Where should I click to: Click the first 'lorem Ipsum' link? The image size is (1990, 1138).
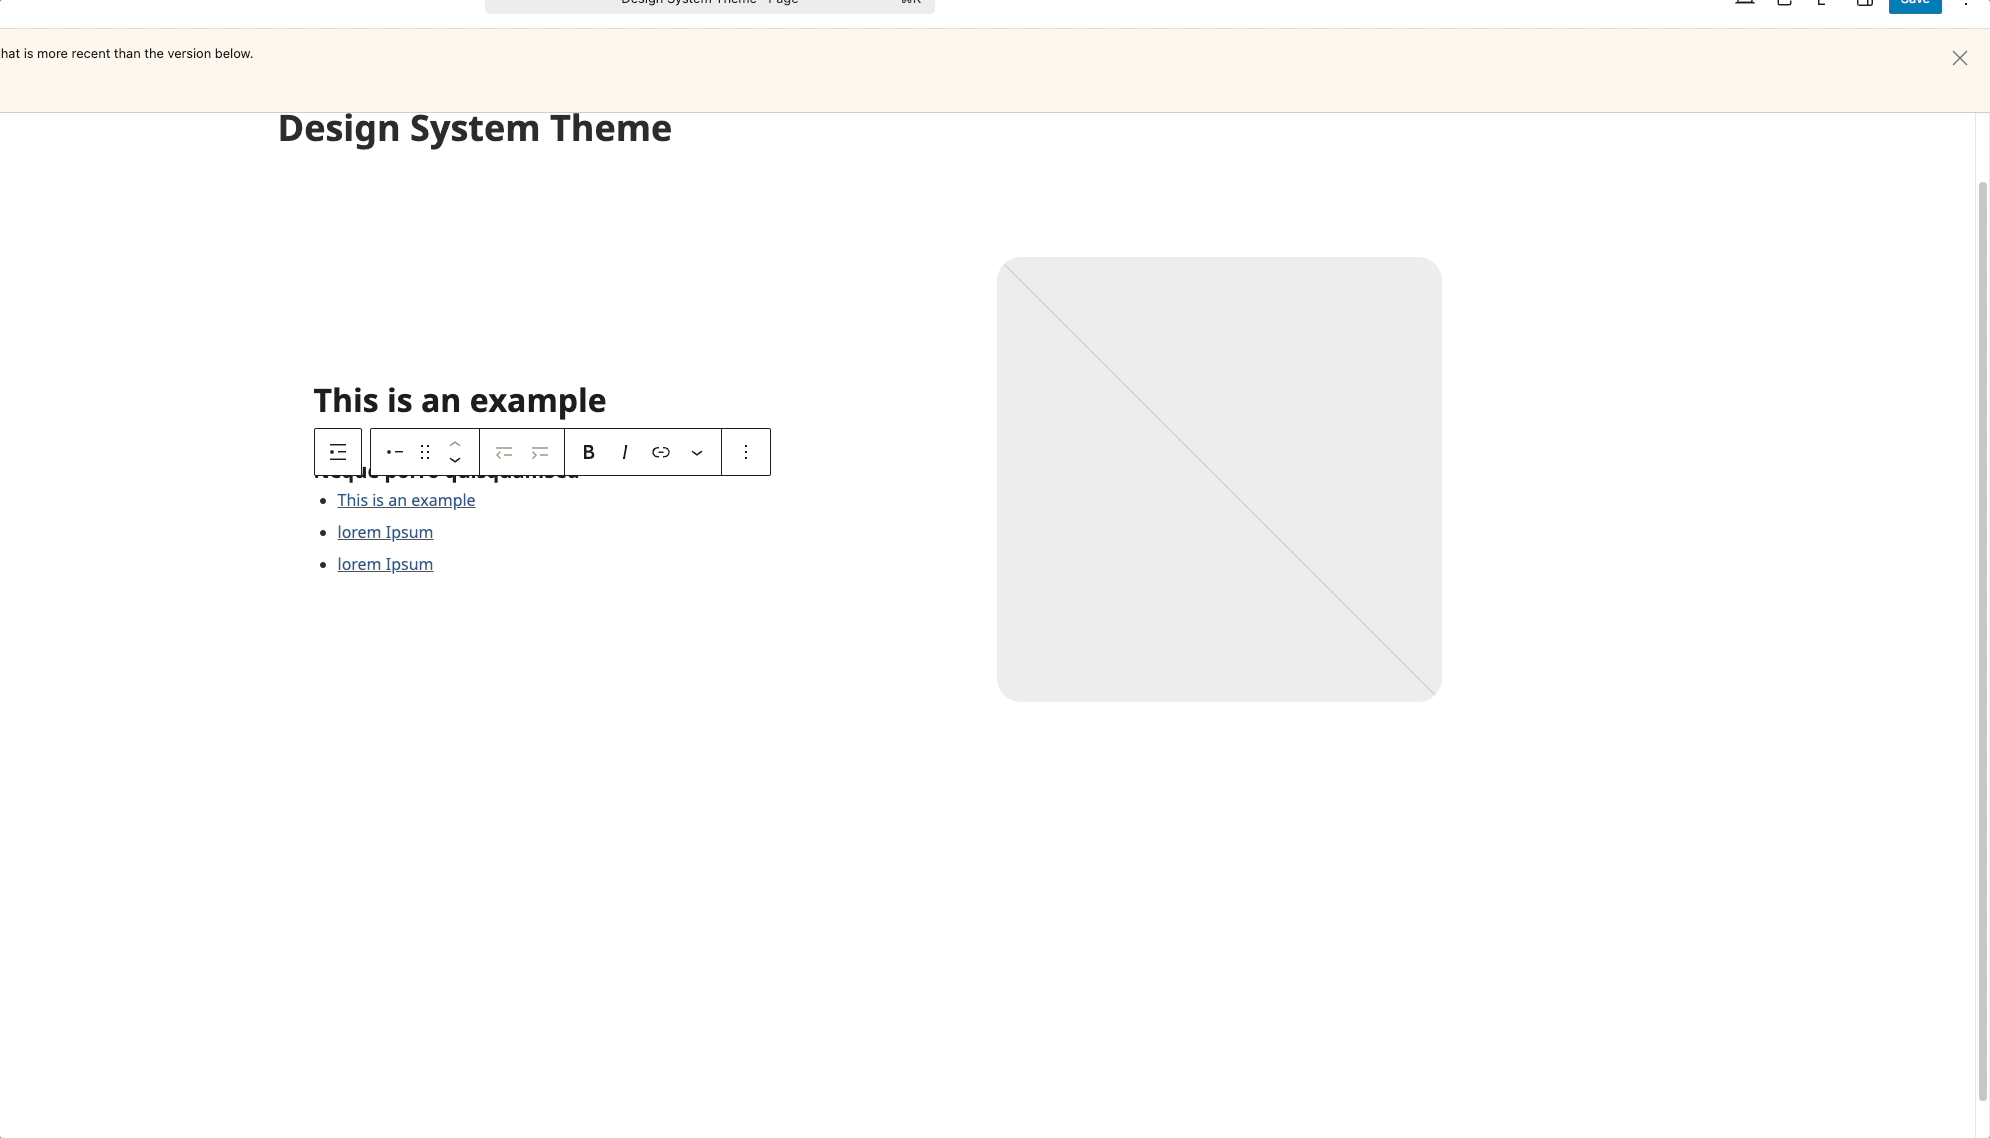point(385,532)
